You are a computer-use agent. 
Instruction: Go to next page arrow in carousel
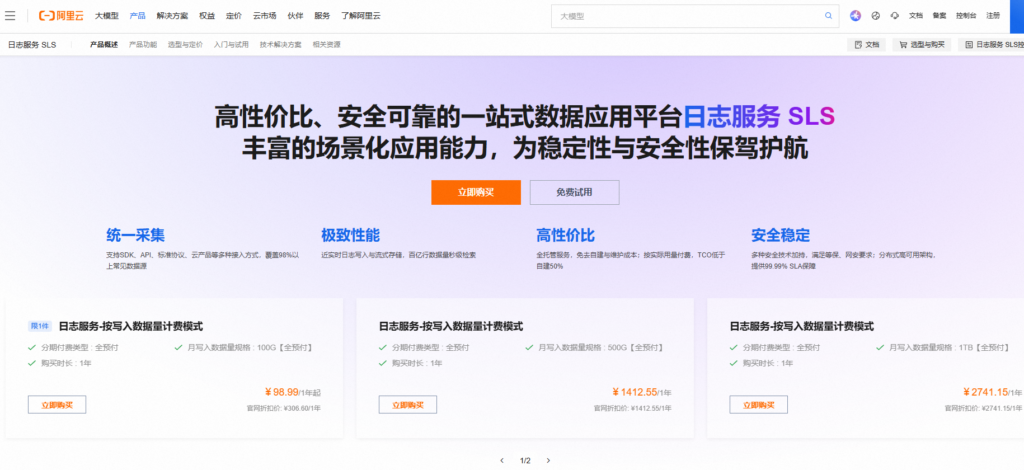(549, 460)
